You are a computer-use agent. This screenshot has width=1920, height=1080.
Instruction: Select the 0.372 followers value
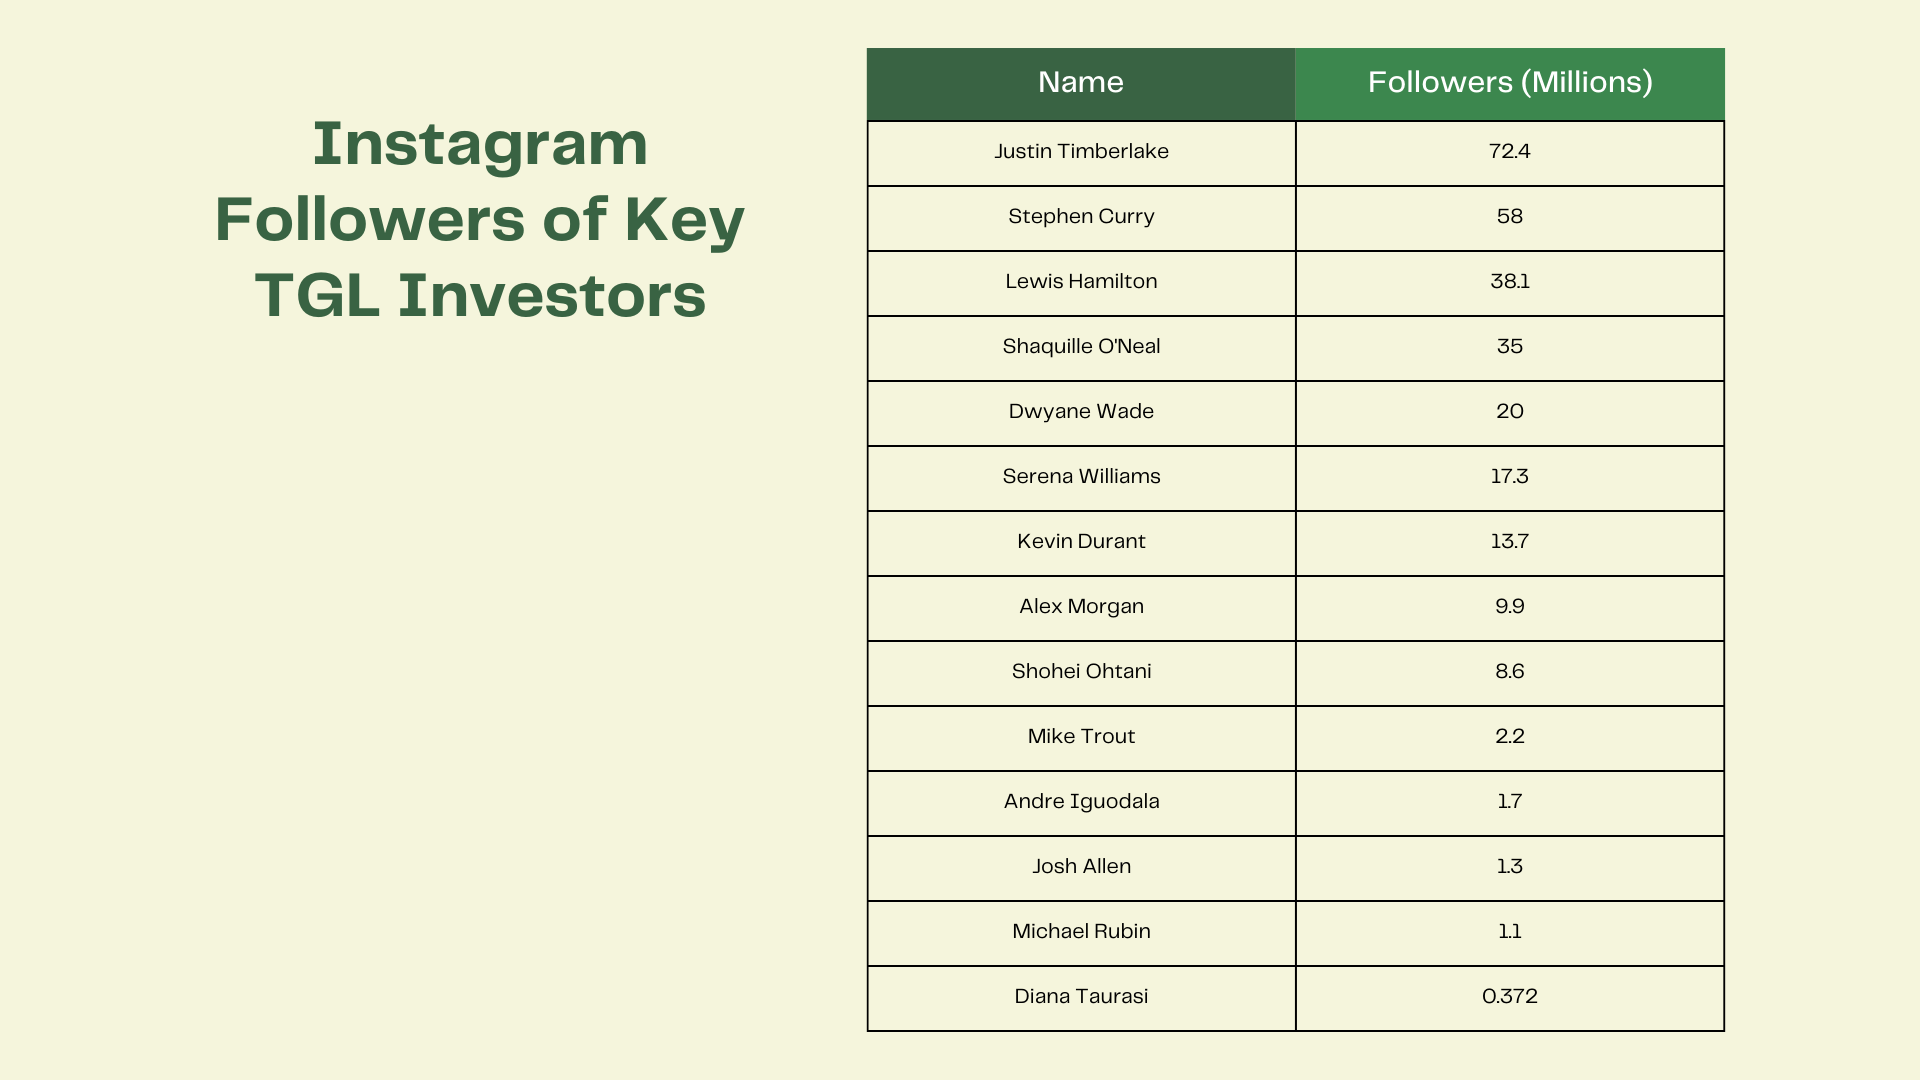pyautogui.click(x=1509, y=997)
